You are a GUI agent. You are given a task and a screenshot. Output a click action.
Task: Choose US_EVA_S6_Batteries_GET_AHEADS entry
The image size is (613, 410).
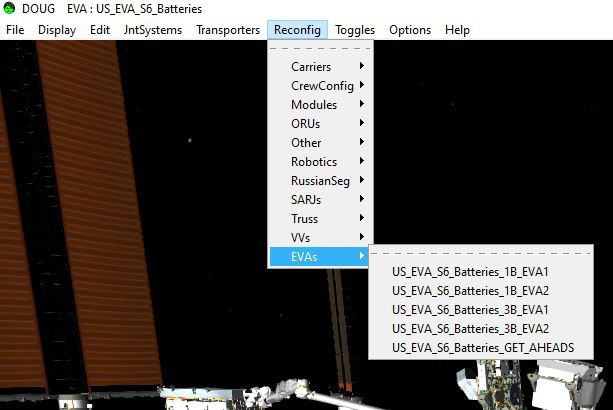click(490, 348)
